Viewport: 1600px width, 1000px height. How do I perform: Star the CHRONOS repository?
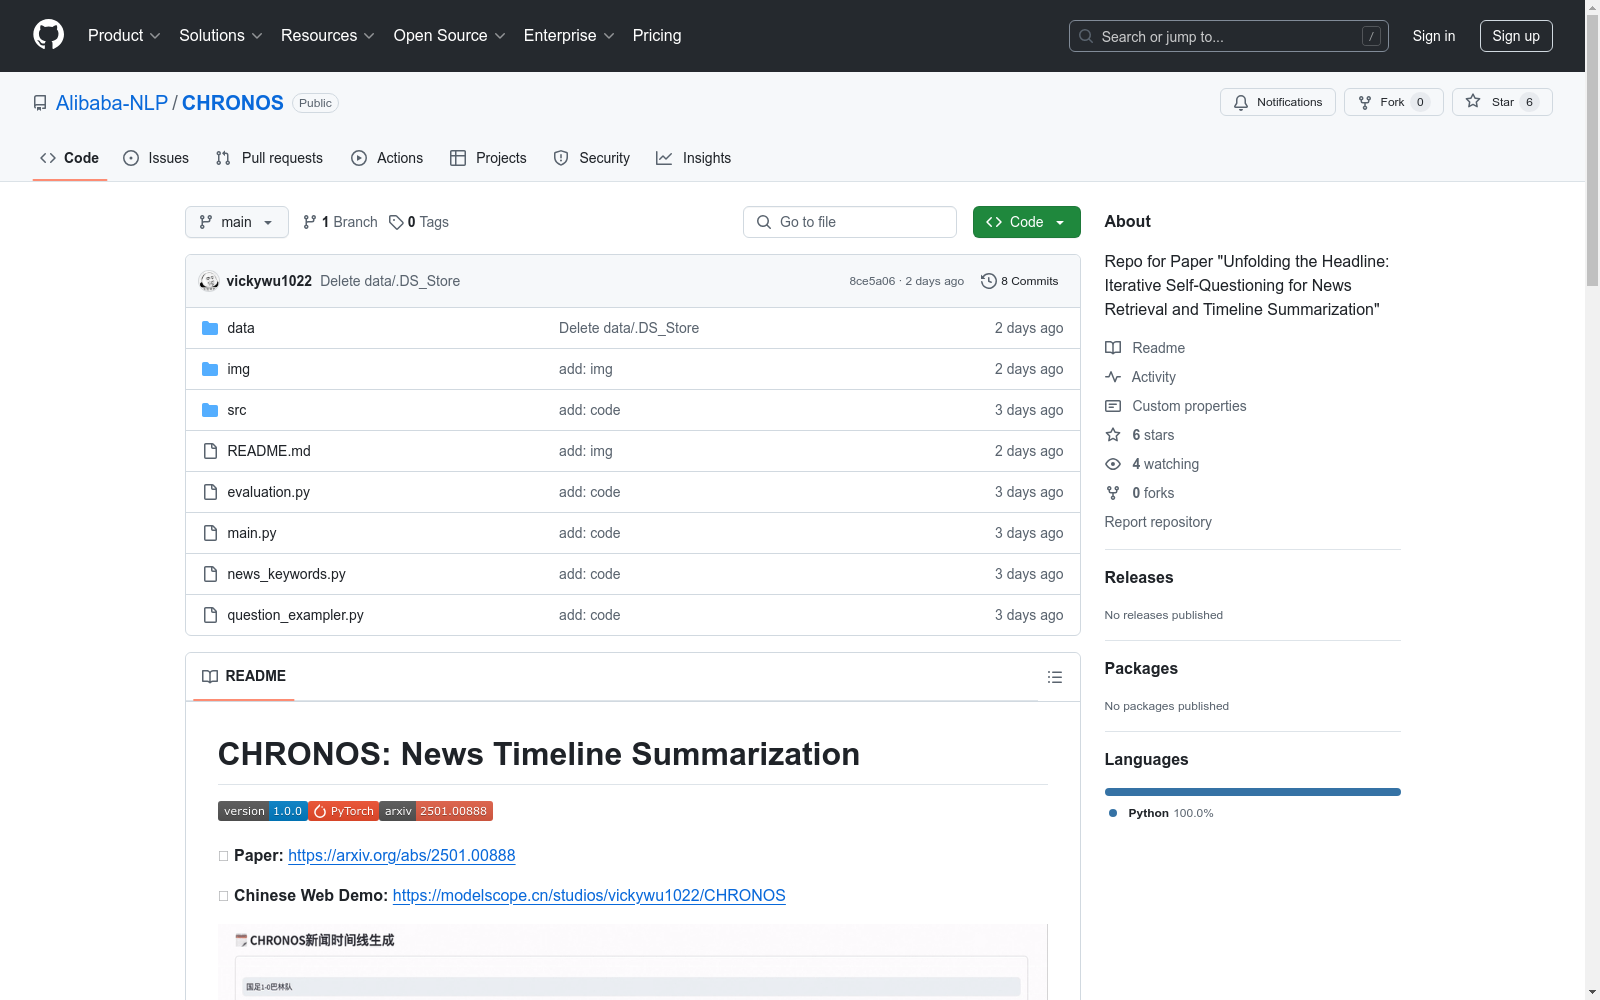pyautogui.click(x=1502, y=102)
